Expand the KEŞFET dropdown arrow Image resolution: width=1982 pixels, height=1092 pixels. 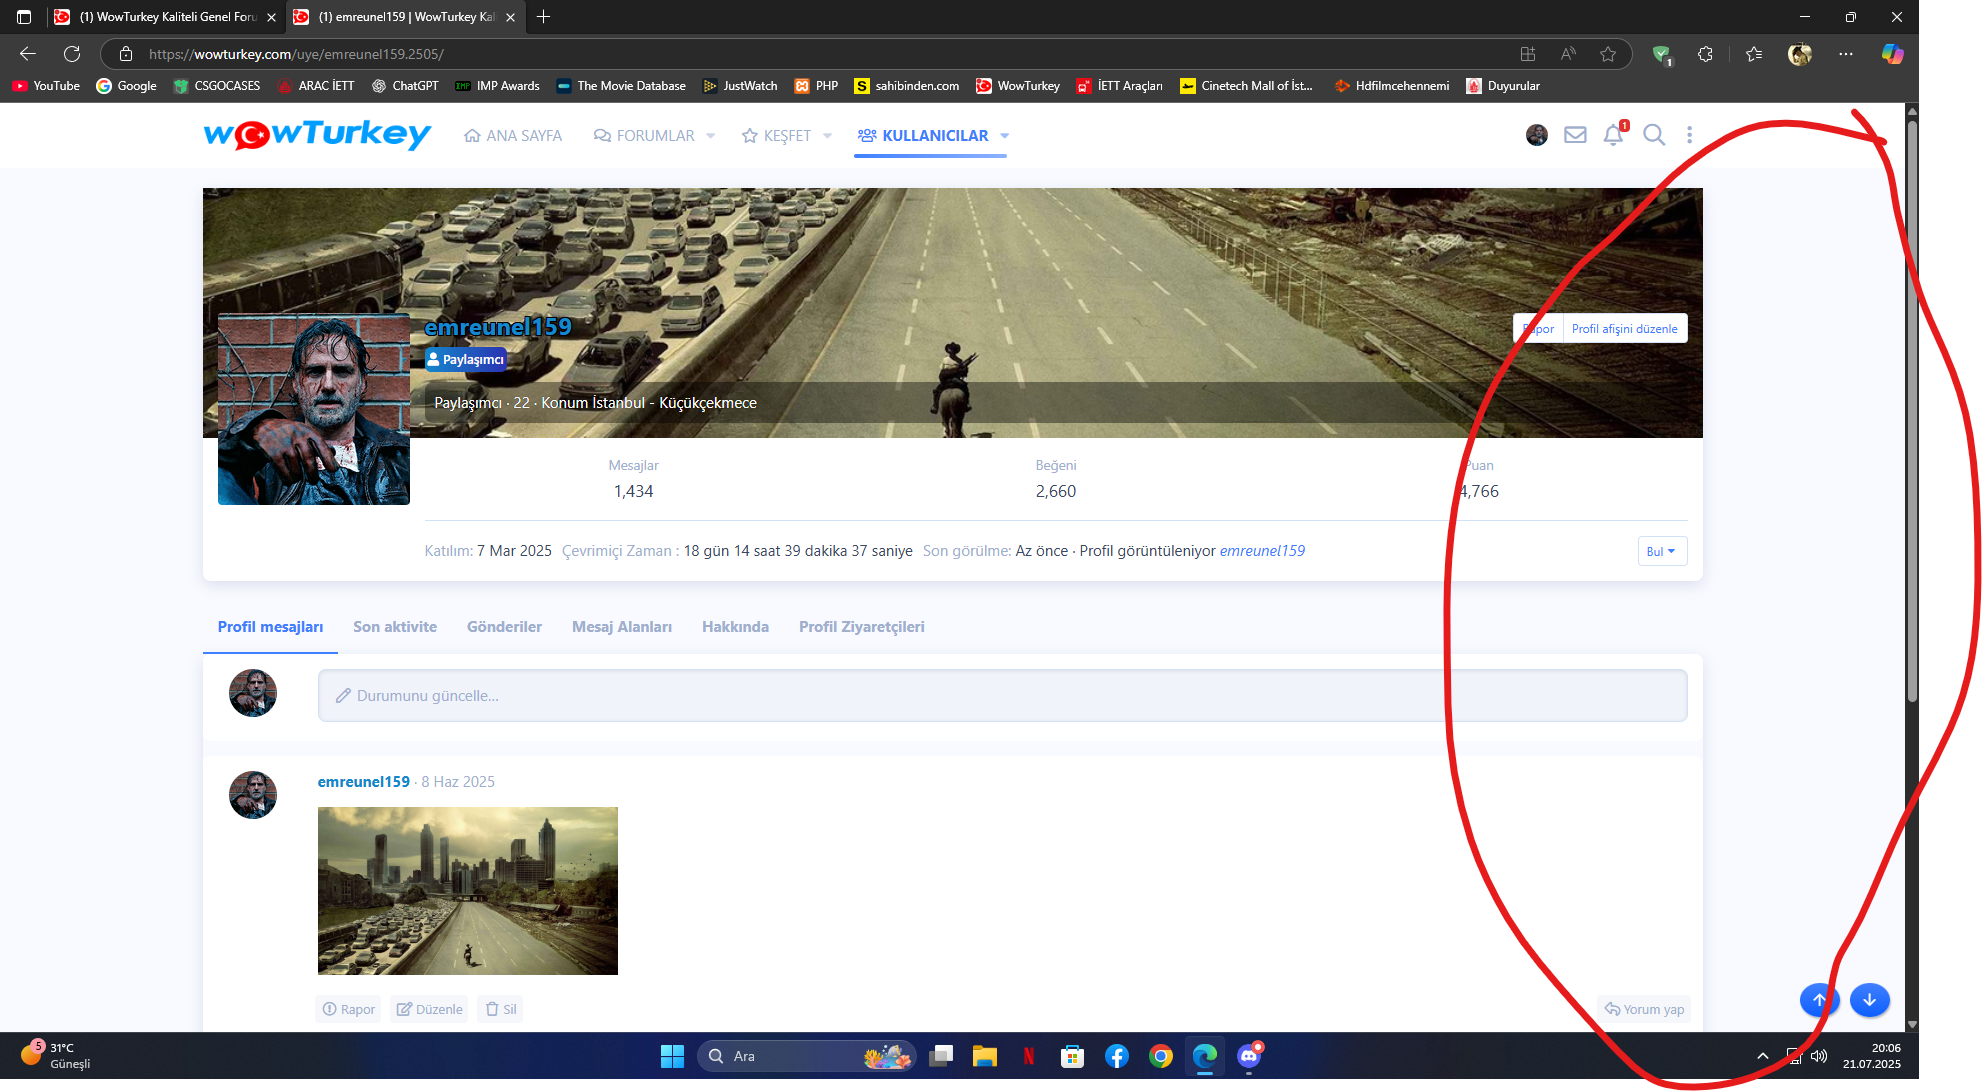(827, 136)
